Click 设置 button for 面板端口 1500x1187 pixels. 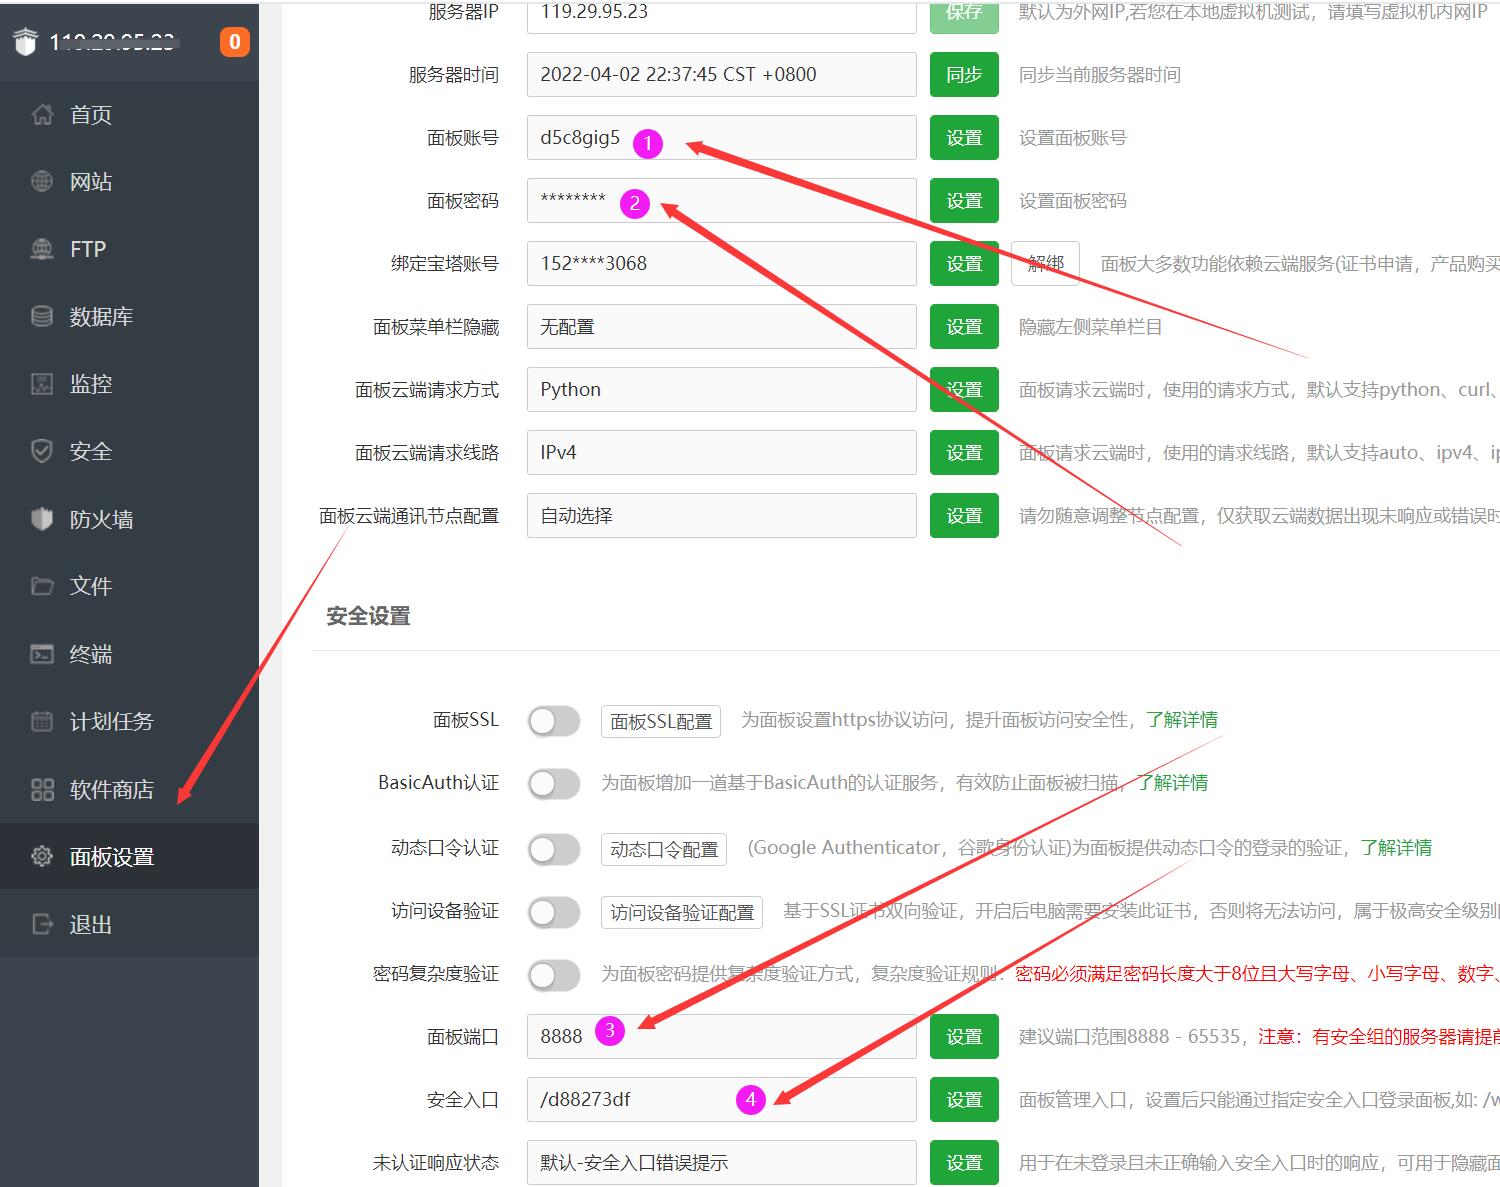(964, 1037)
